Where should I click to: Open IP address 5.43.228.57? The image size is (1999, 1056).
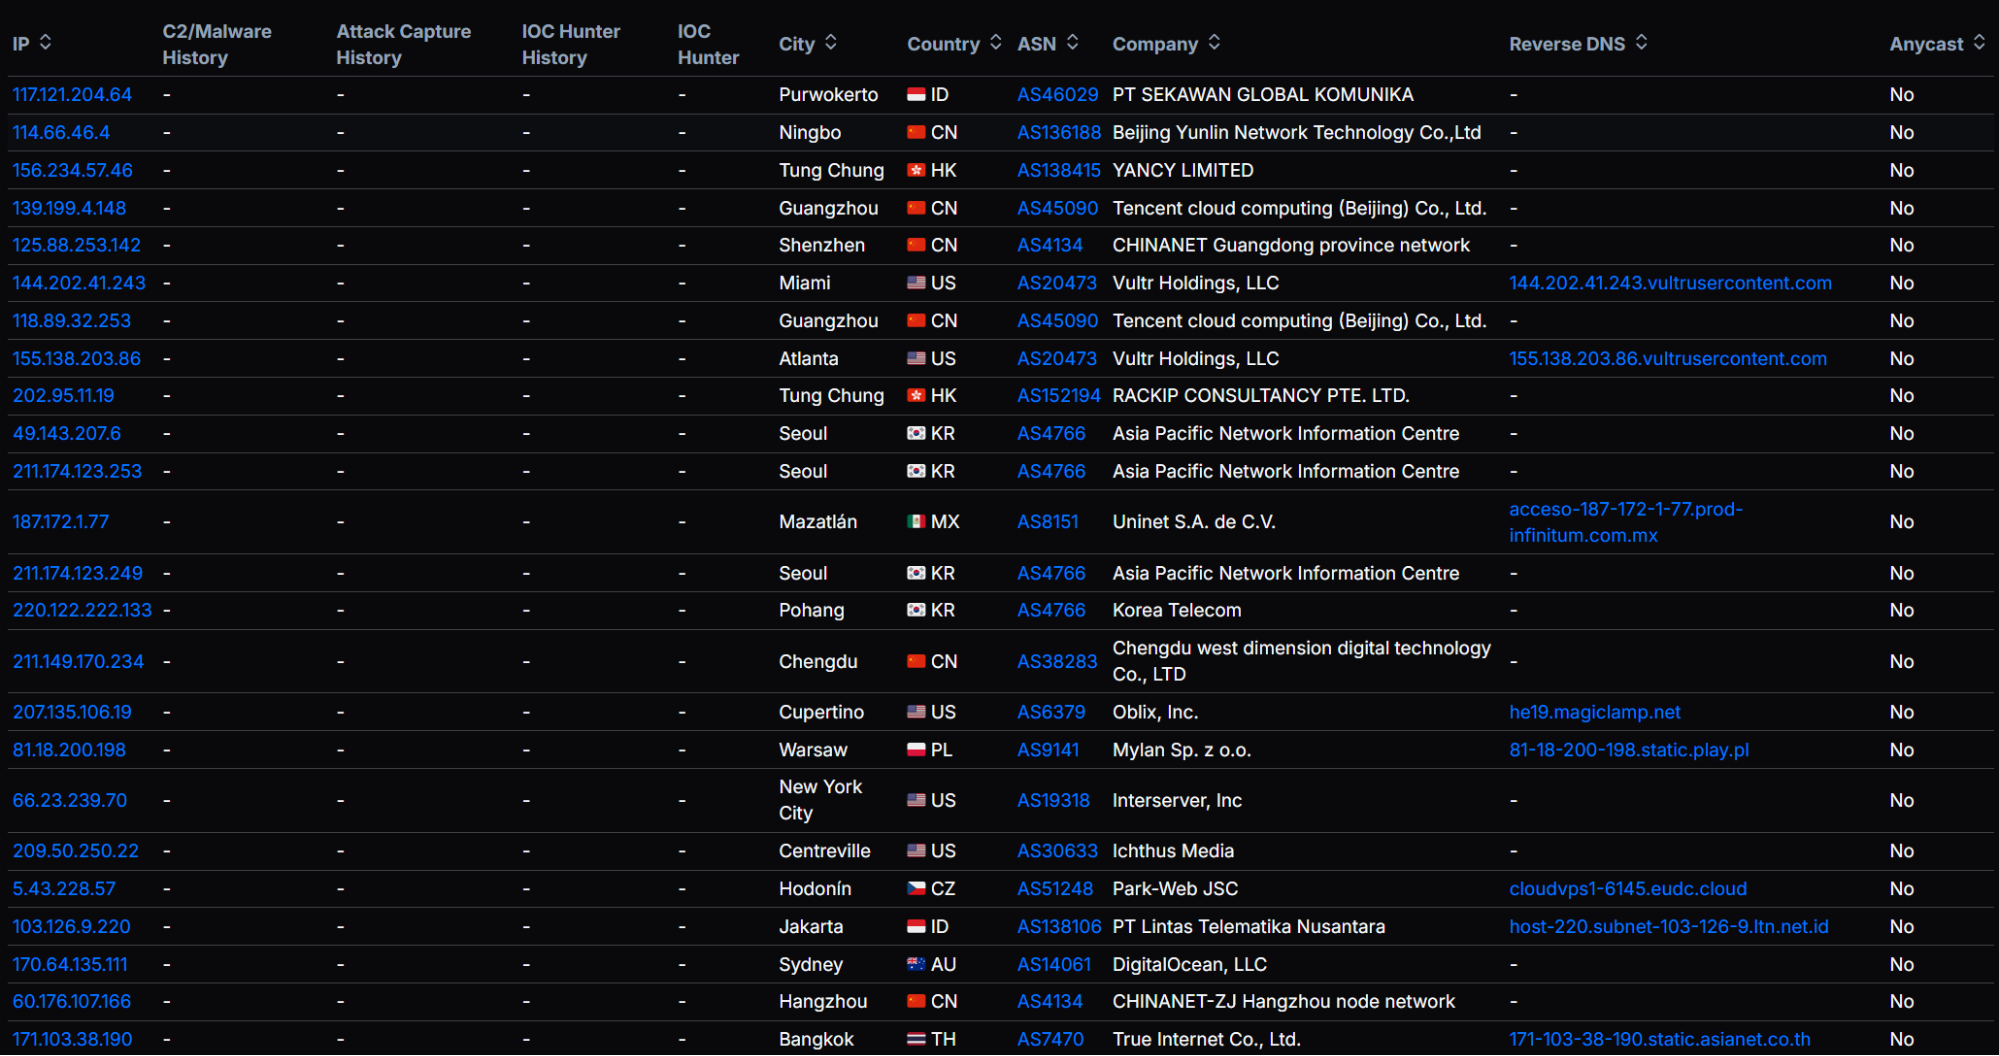point(64,890)
